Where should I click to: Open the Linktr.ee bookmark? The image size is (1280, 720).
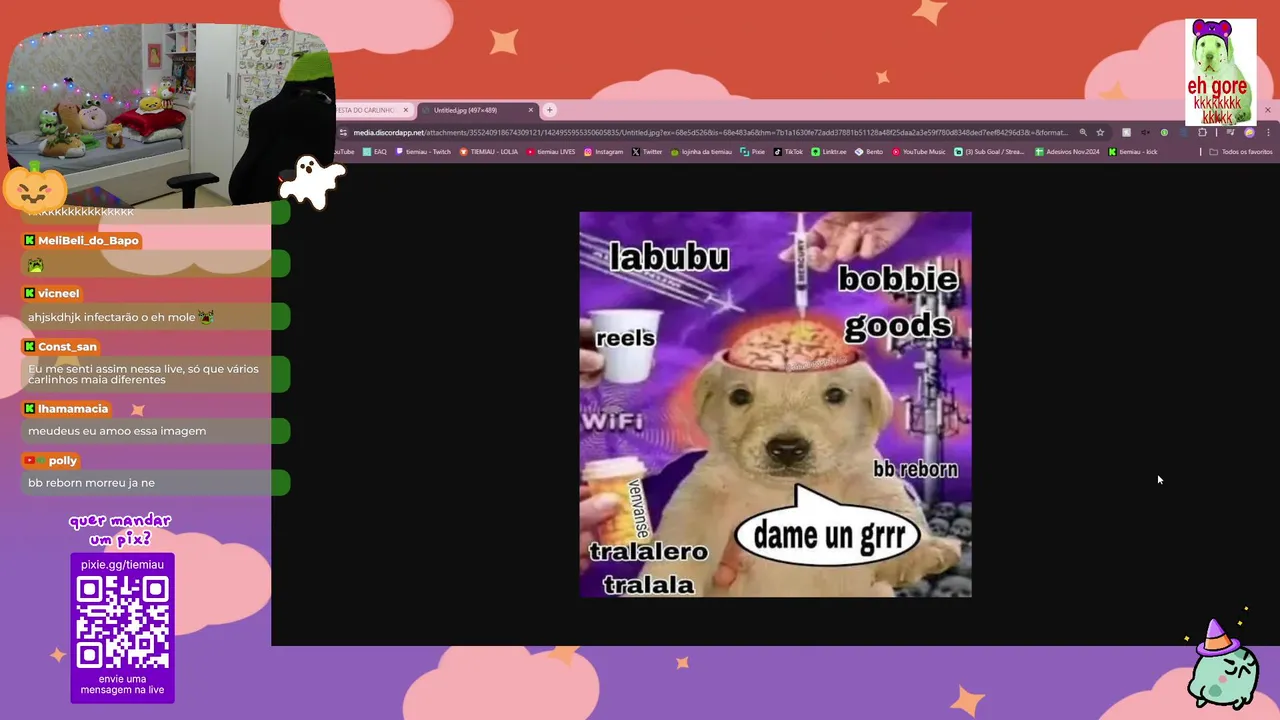(x=829, y=152)
